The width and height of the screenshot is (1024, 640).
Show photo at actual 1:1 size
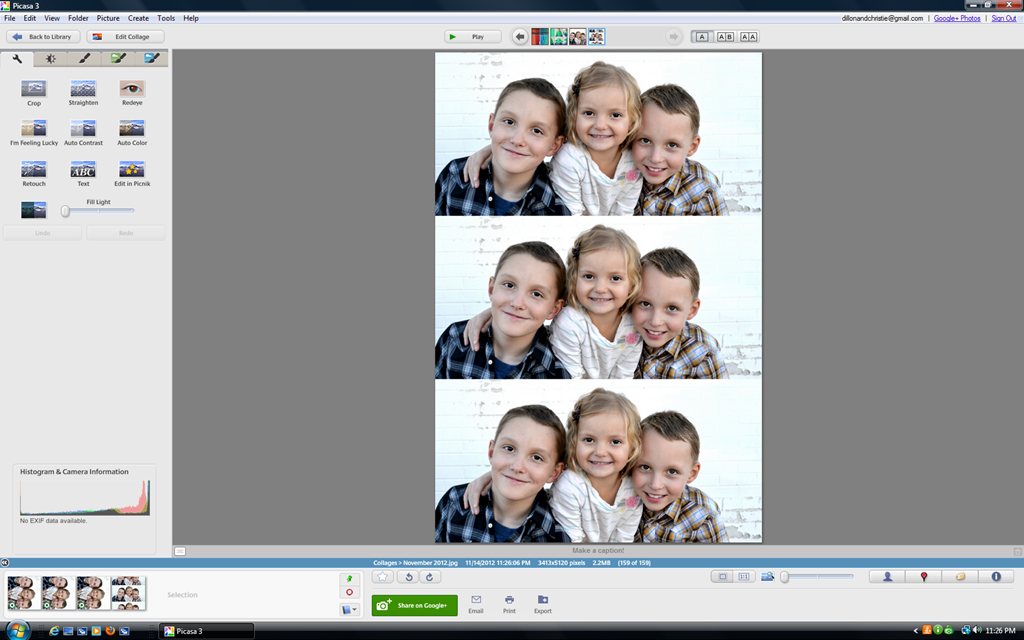744,577
